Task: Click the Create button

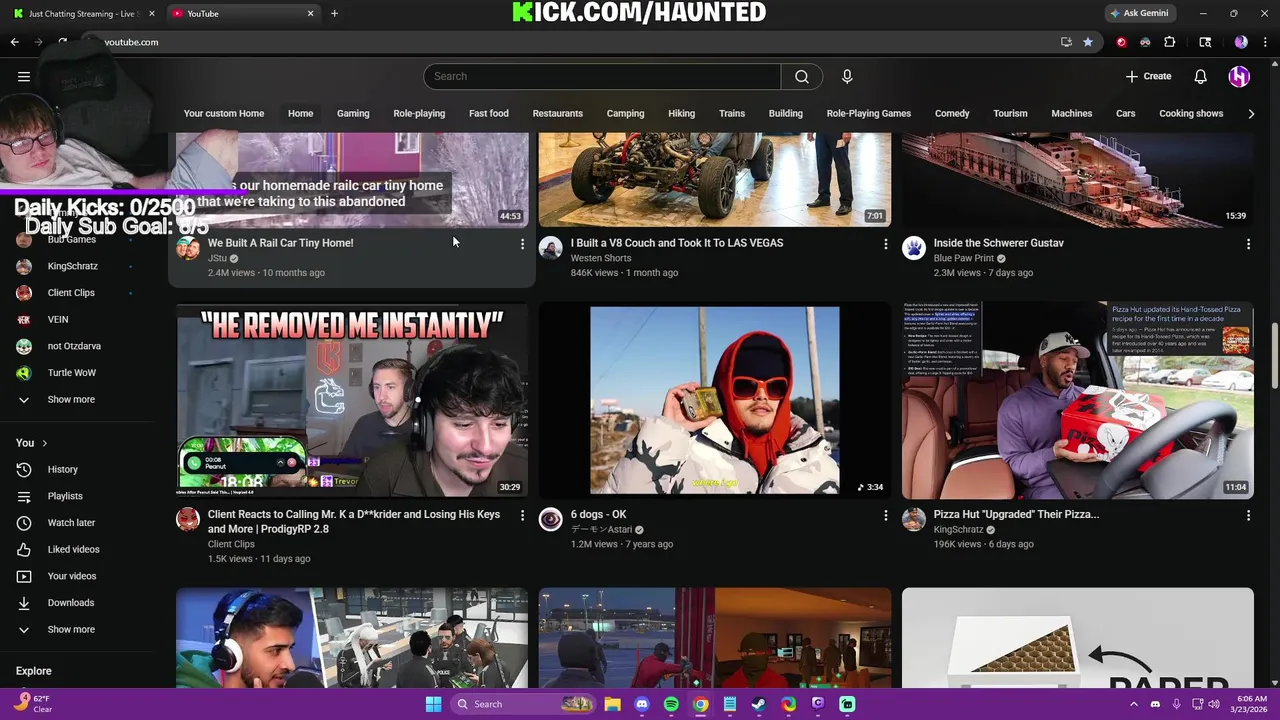Action: tap(1148, 76)
